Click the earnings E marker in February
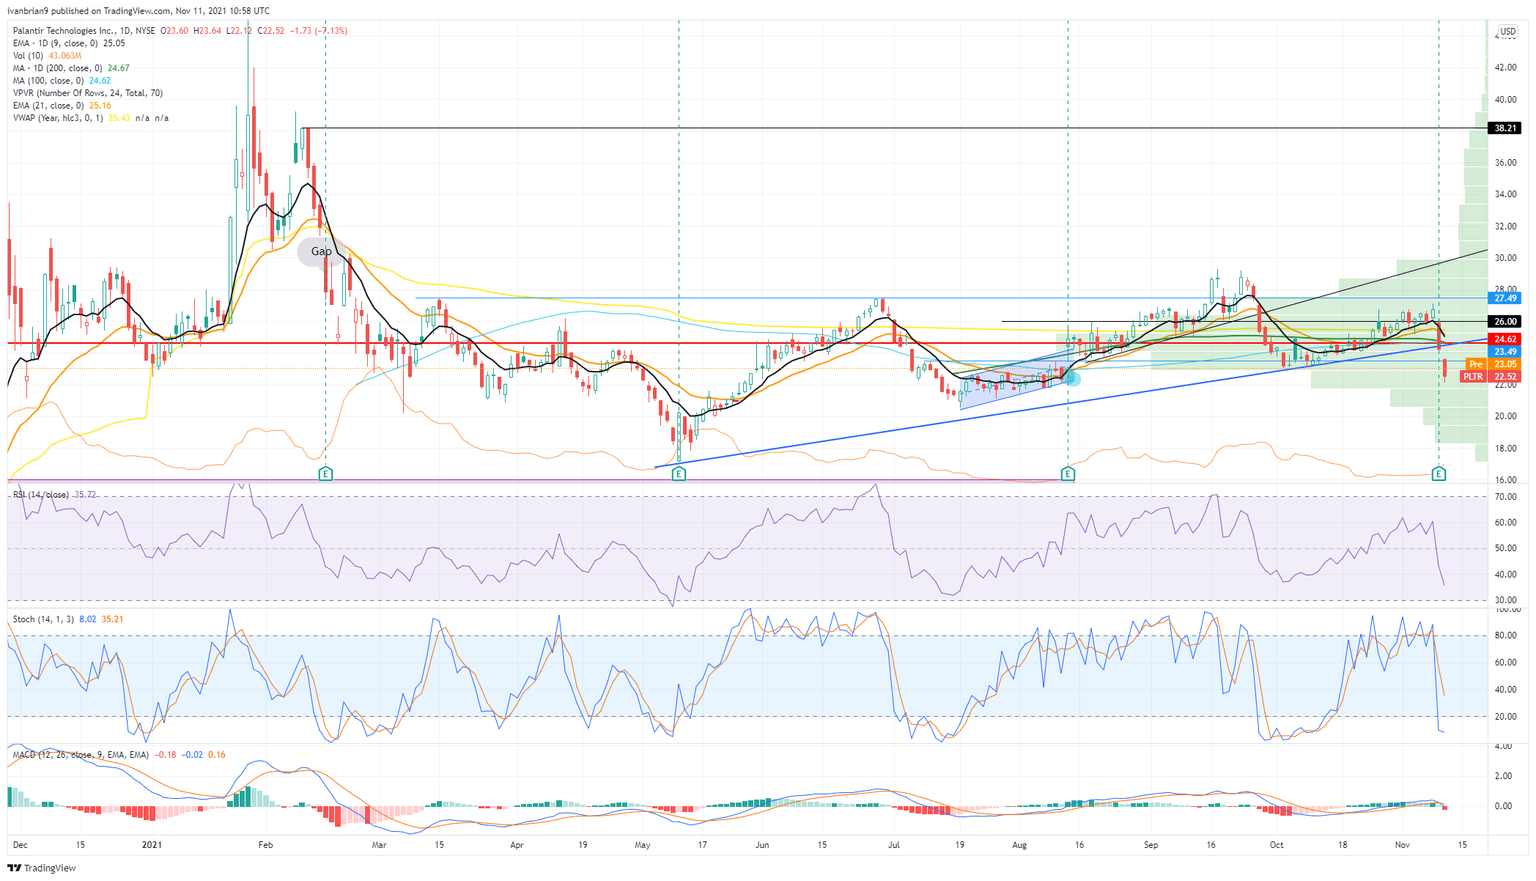Image resolution: width=1536 pixels, height=881 pixels. pyautogui.click(x=325, y=474)
